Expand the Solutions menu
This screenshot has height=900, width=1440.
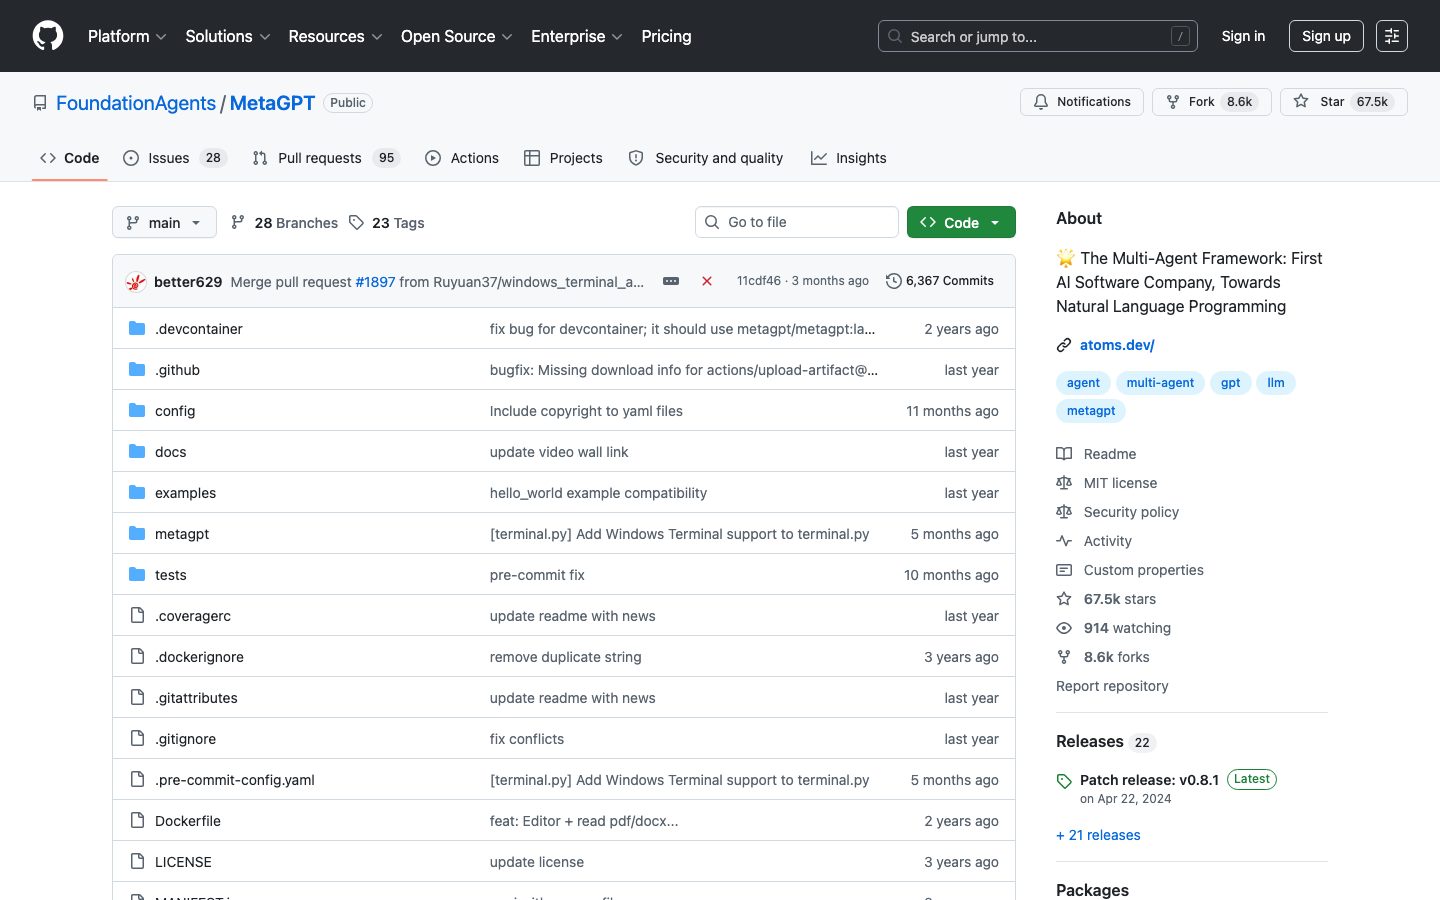point(228,36)
